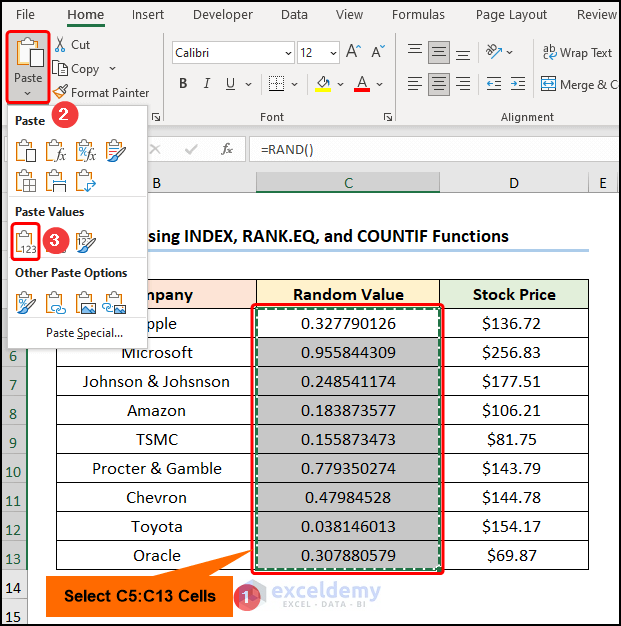Screen dimensions: 621x626
Task: Toggle Bold formatting
Action: coord(183,83)
